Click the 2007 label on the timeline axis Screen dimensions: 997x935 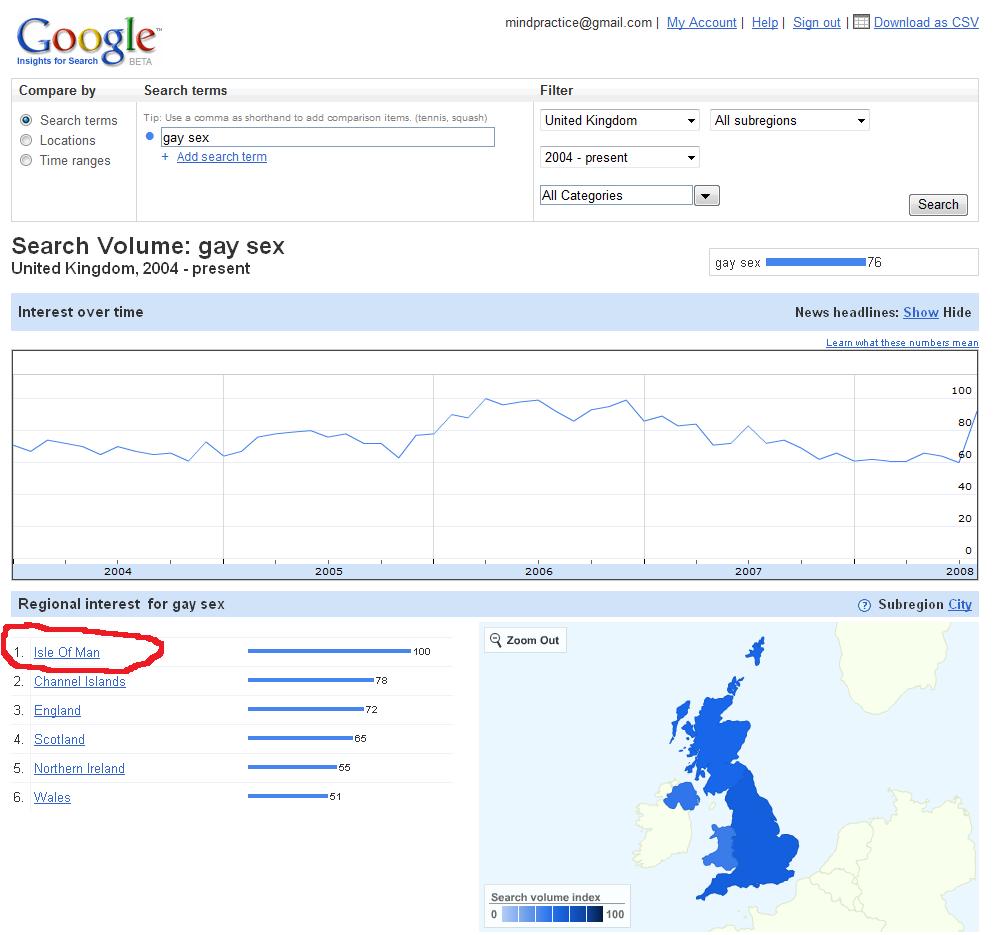coord(748,571)
